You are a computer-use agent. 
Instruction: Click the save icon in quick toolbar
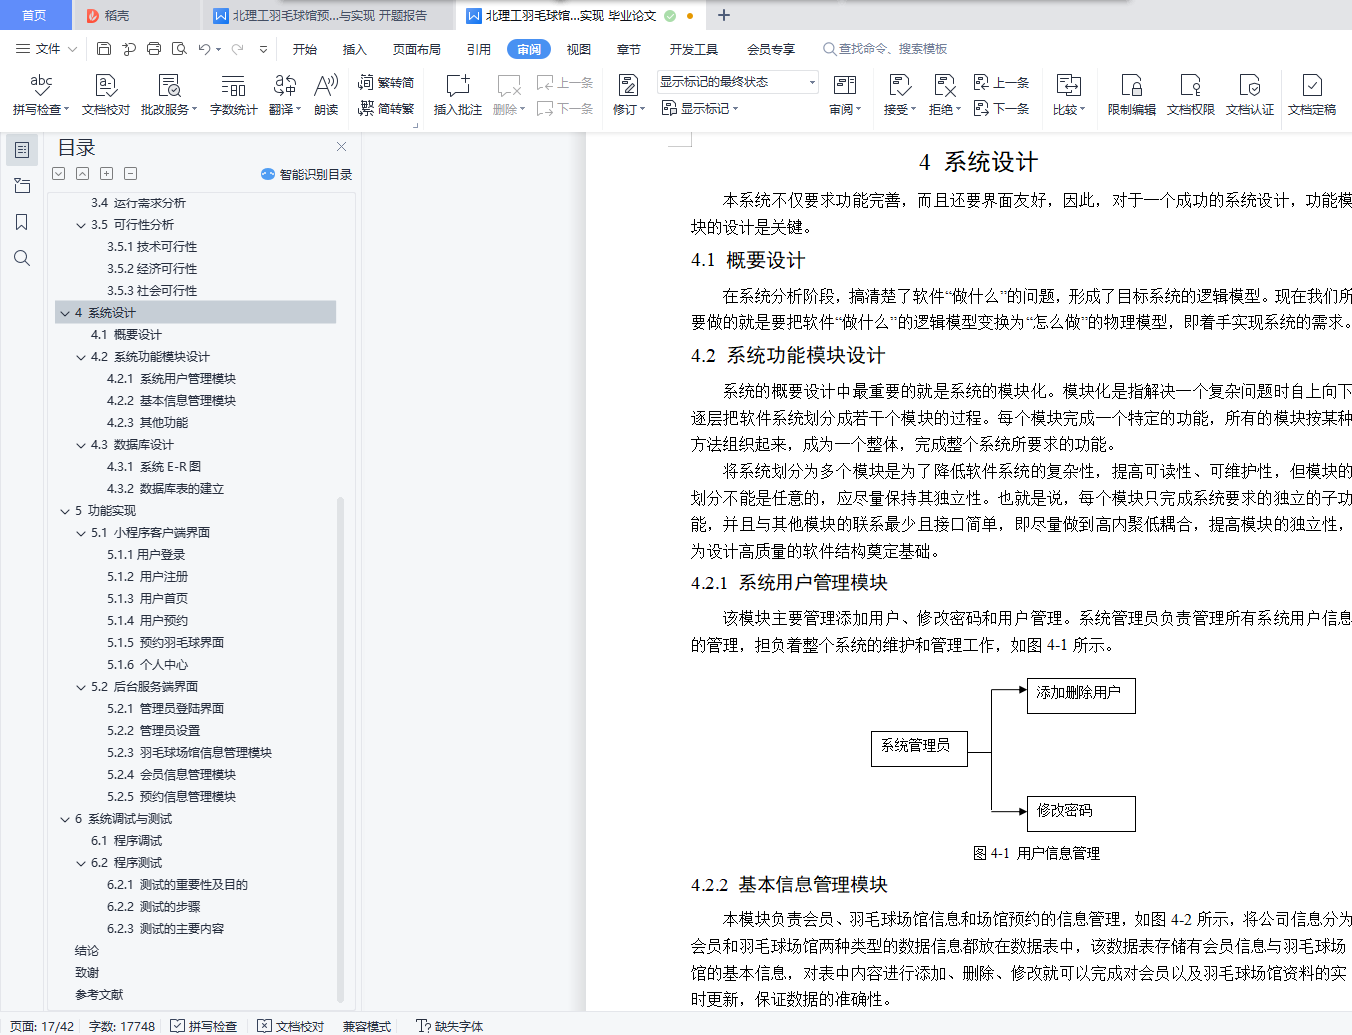click(x=104, y=48)
